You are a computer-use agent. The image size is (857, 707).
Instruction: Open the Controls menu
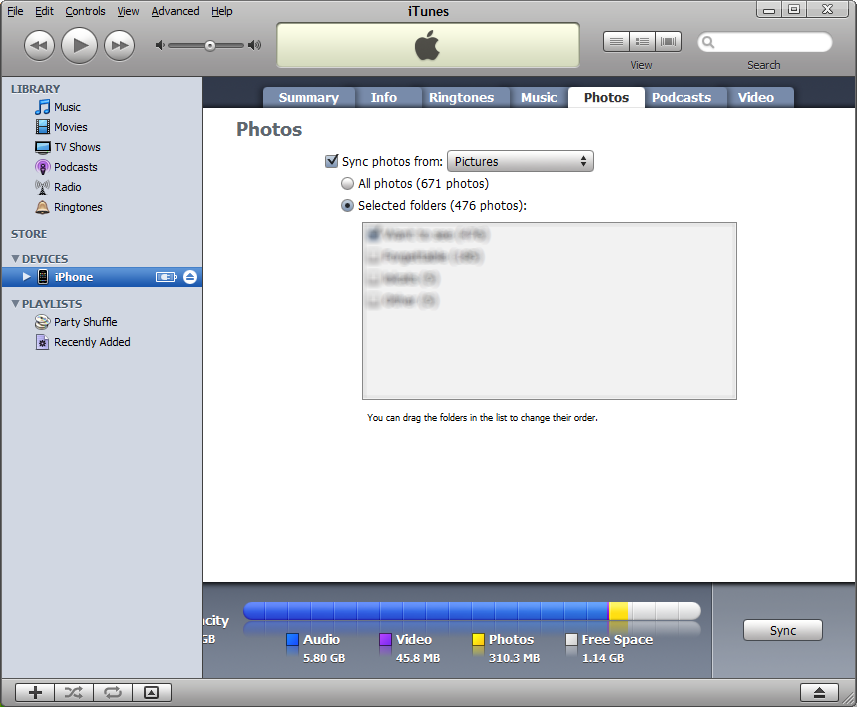tap(85, 11)
